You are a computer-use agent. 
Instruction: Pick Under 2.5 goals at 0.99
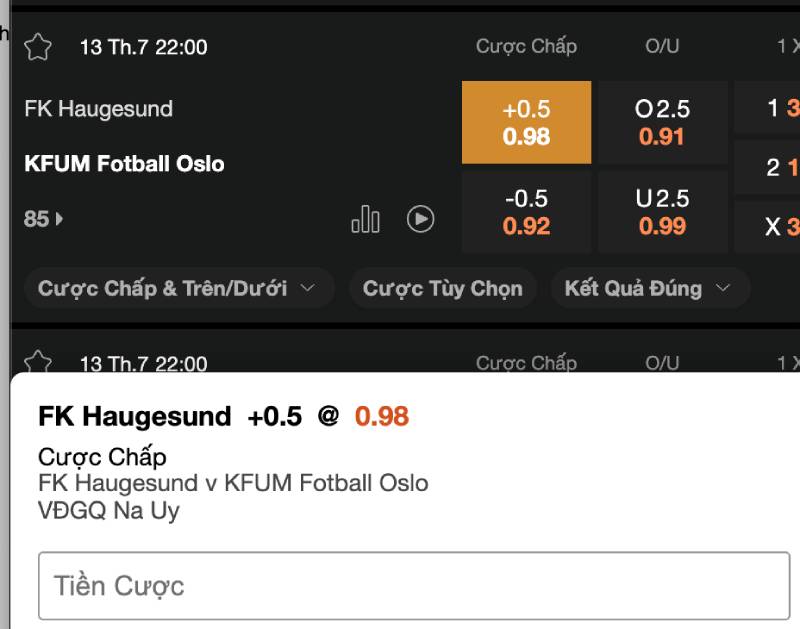click(x=662, y=212)
